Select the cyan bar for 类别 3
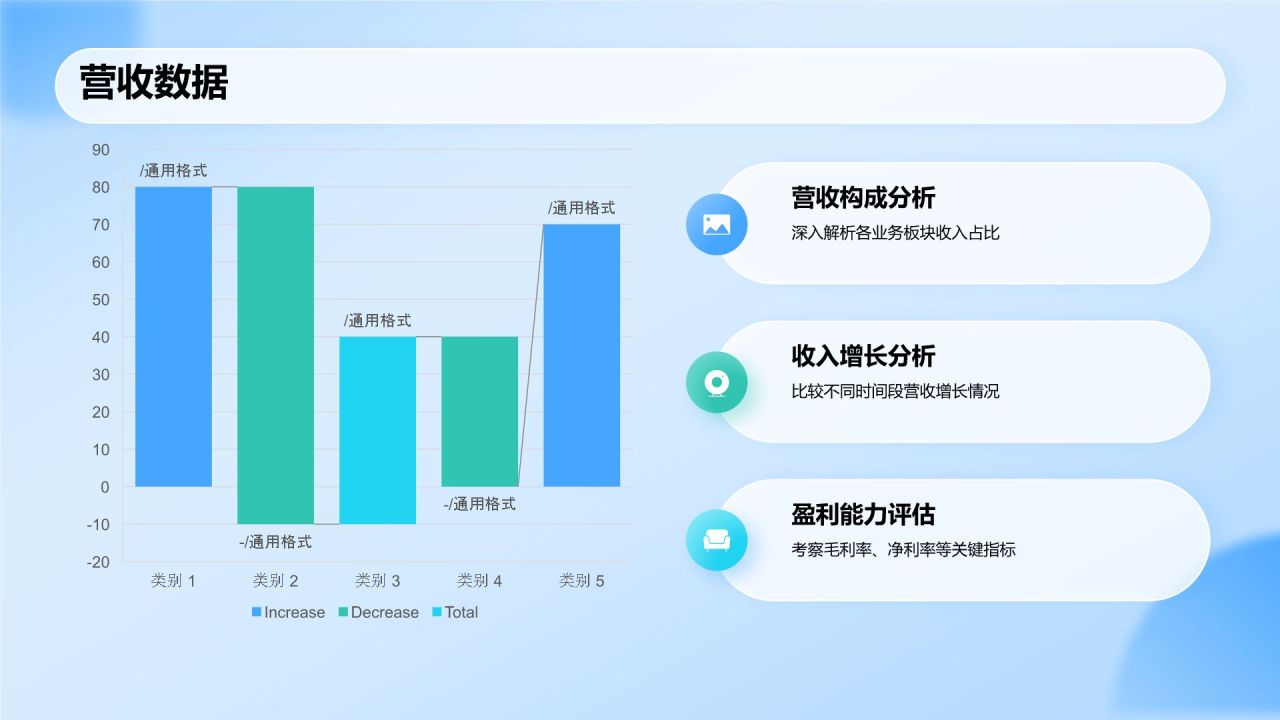1280x720 pixels. pyautogui.click(x=378, y=430)
